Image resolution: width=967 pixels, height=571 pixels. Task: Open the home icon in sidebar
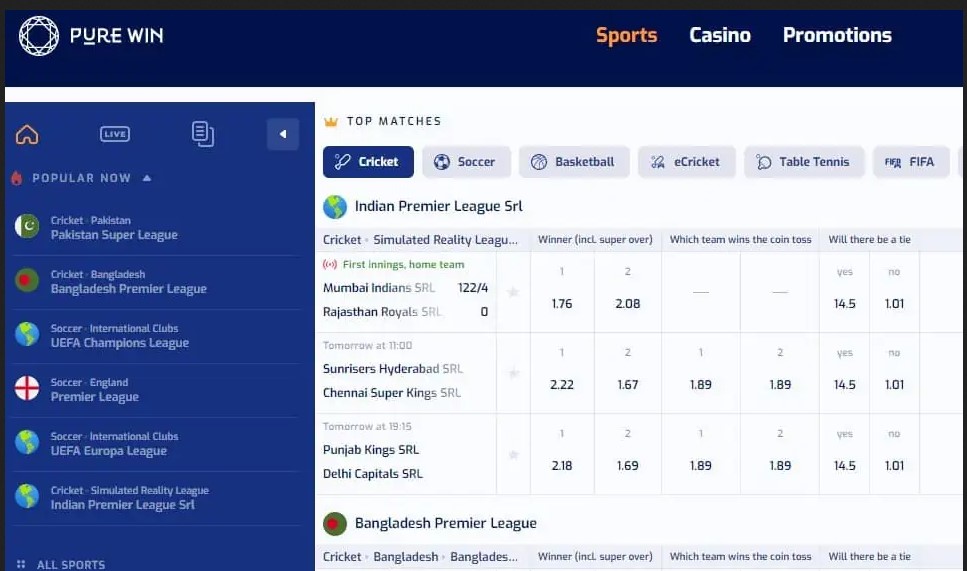coord(27,134)
